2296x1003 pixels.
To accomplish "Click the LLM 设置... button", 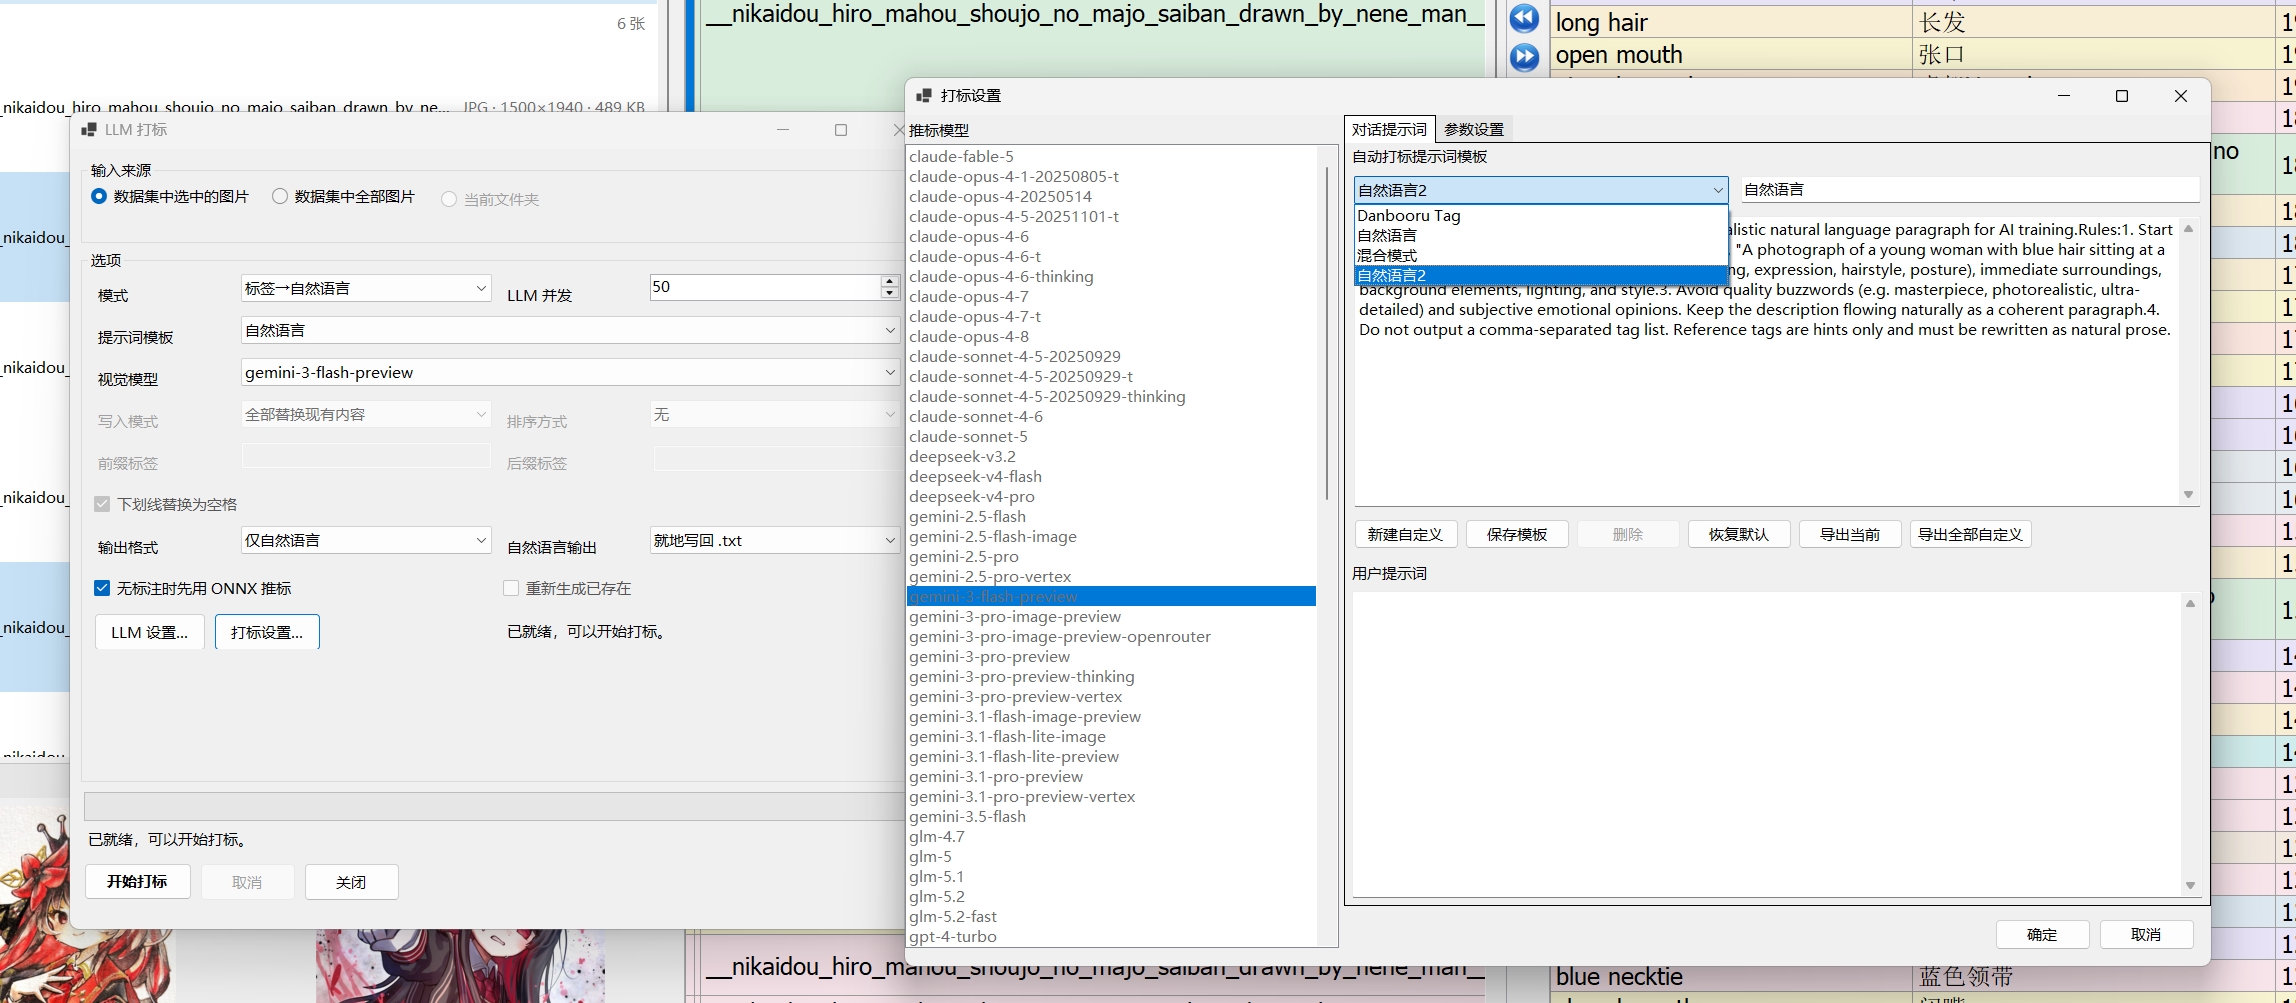I will pos(149,632).
